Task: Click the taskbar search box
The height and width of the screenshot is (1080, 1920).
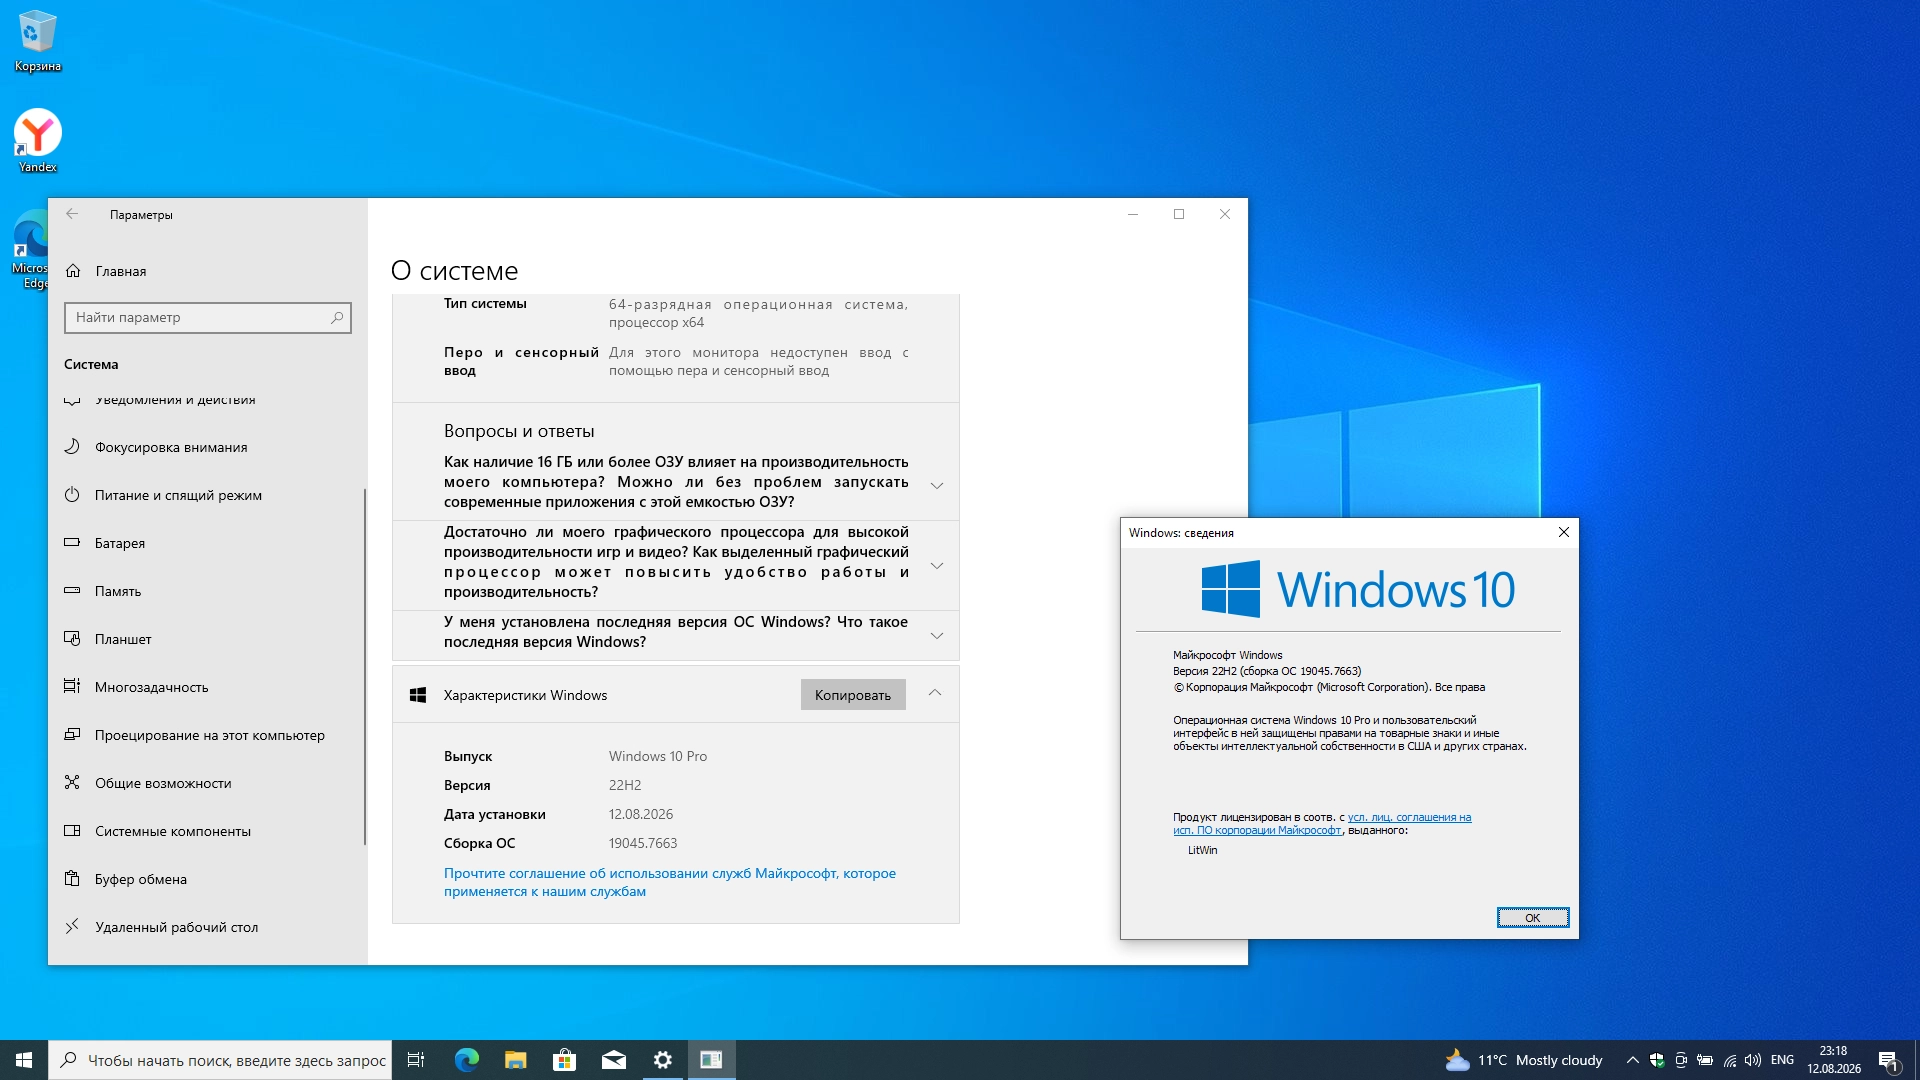Action: (x=220, y=1060)
